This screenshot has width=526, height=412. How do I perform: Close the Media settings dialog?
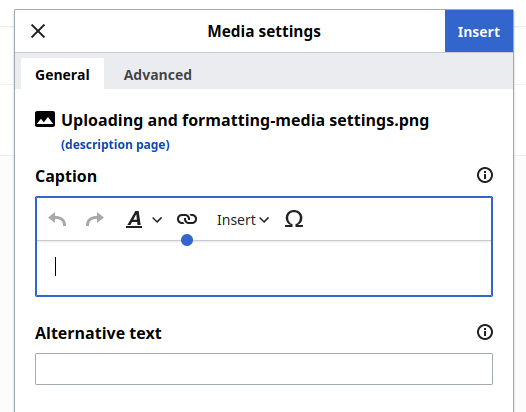(38, 31)
